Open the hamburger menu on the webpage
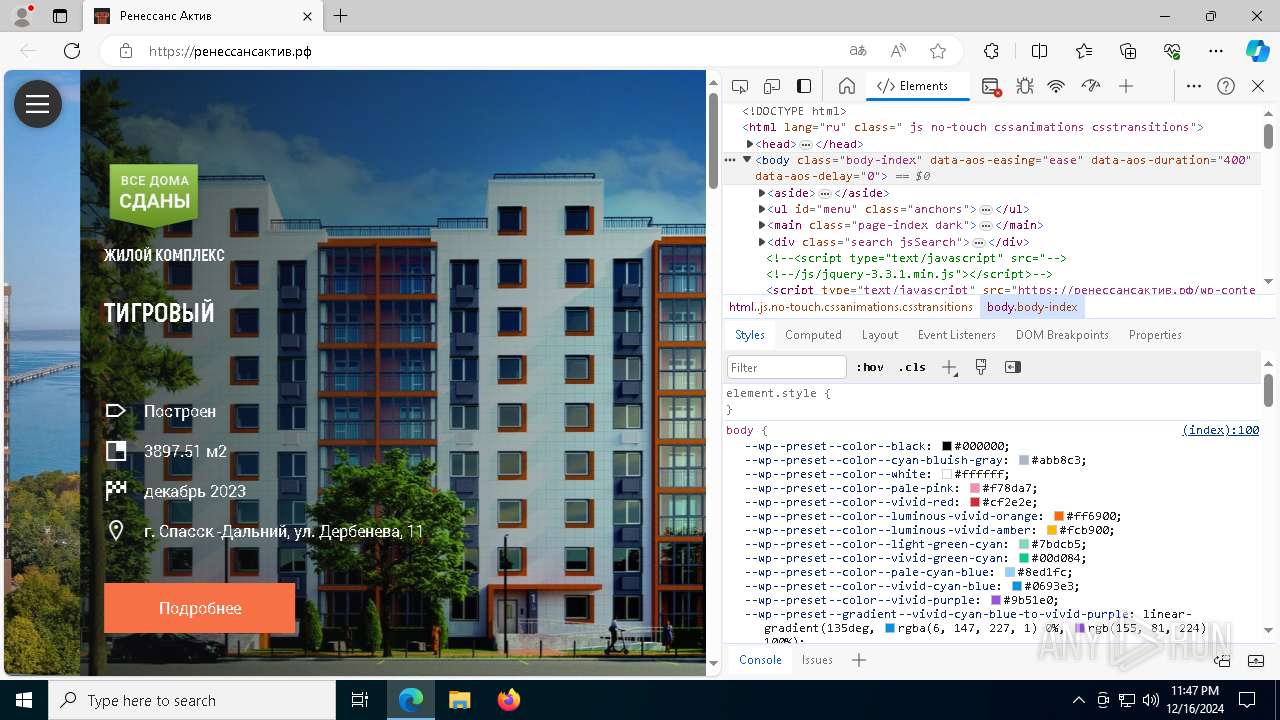This screenshot has width=1280, height=720. (x=38, y=104)
